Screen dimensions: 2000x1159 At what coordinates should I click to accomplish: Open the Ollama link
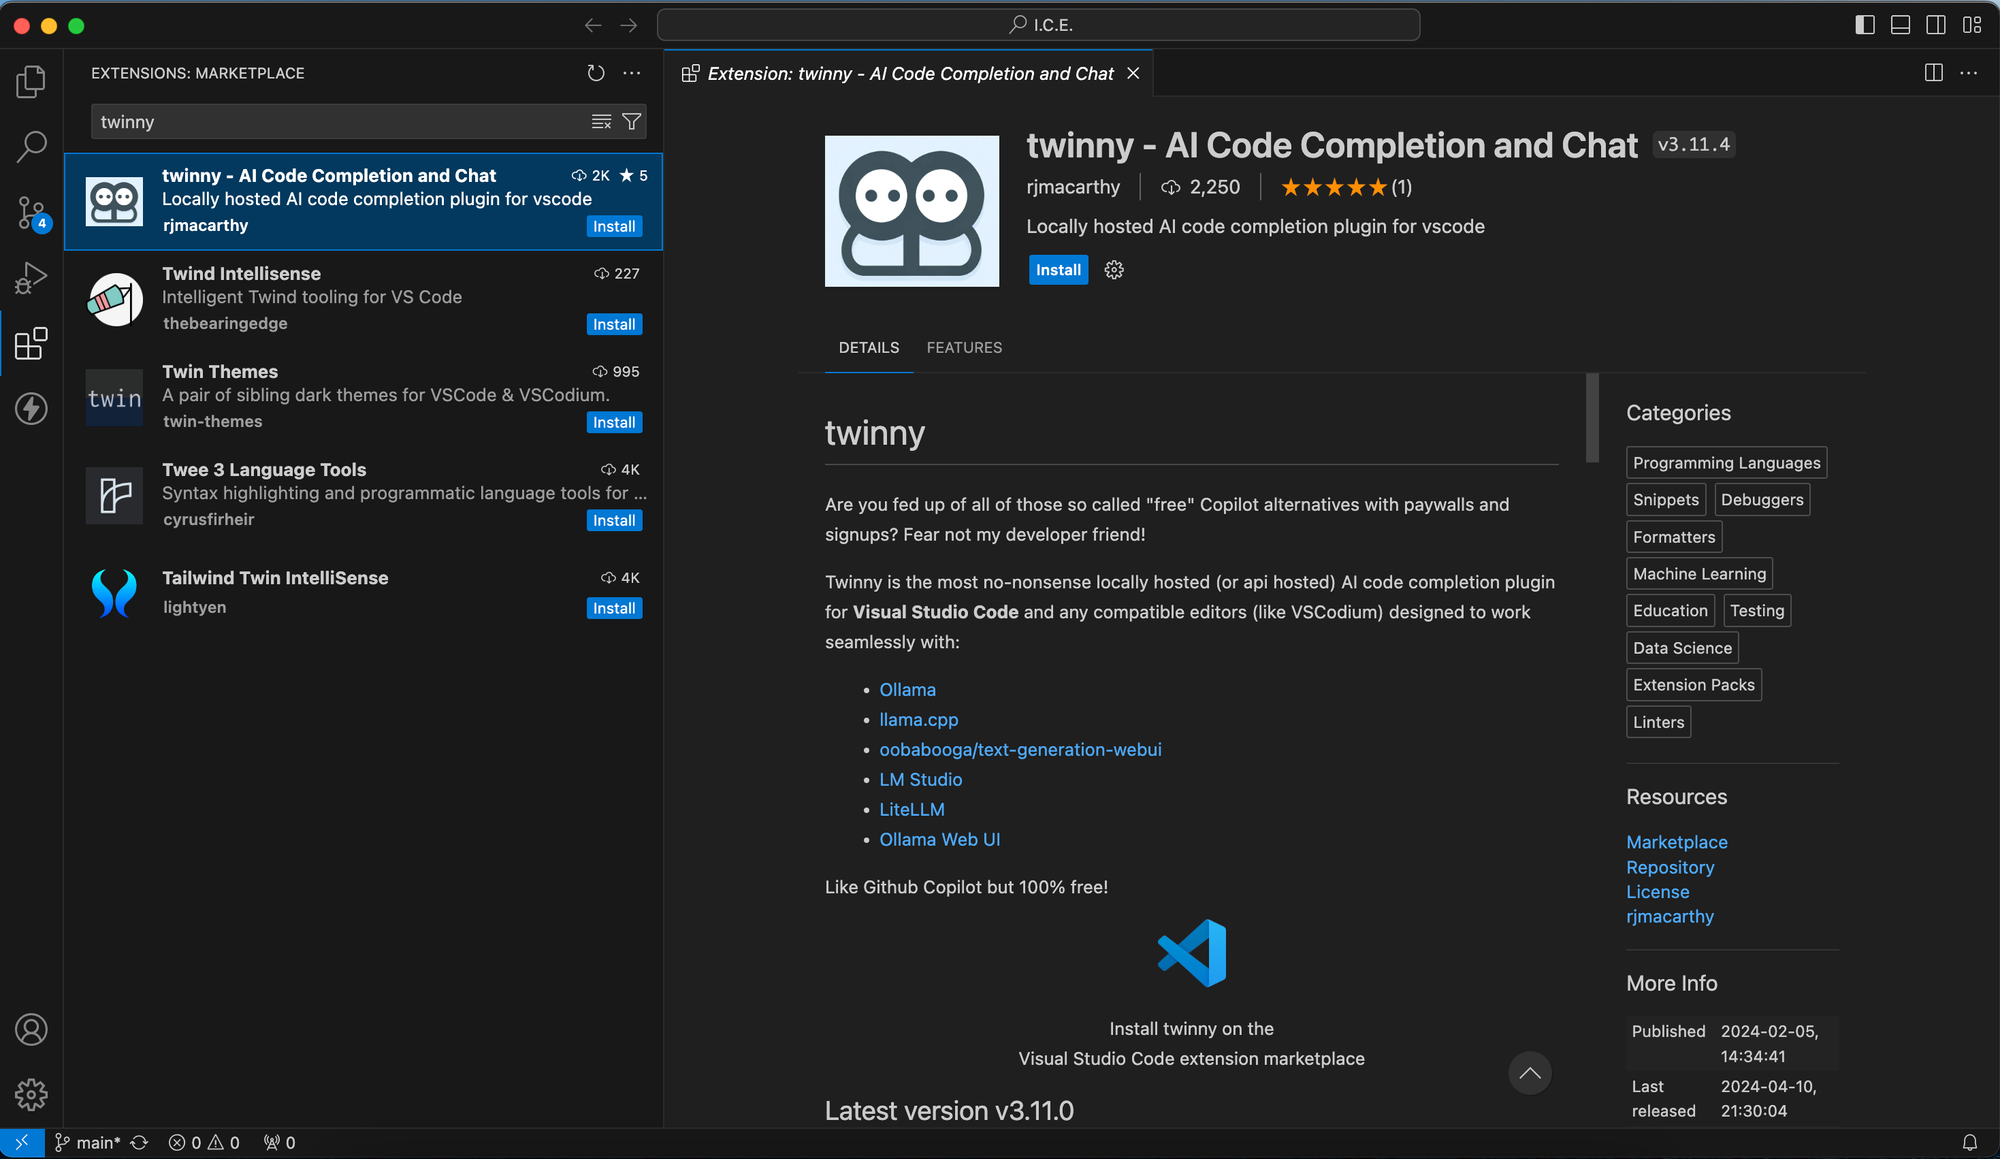(907, 690)
